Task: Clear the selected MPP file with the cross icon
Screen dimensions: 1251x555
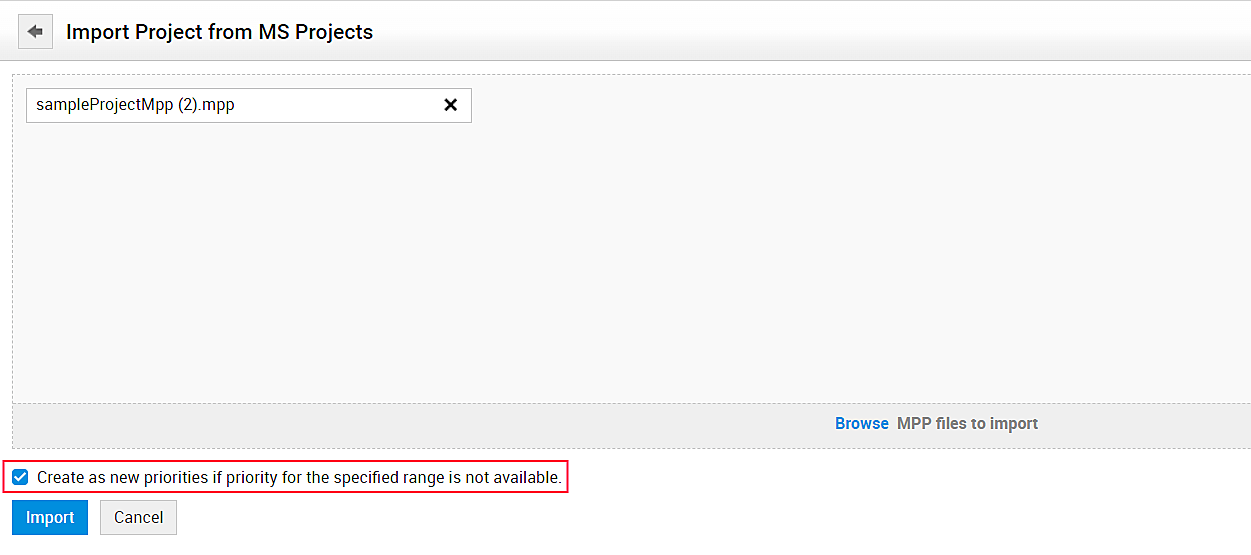Action: [x=450, y=105]
